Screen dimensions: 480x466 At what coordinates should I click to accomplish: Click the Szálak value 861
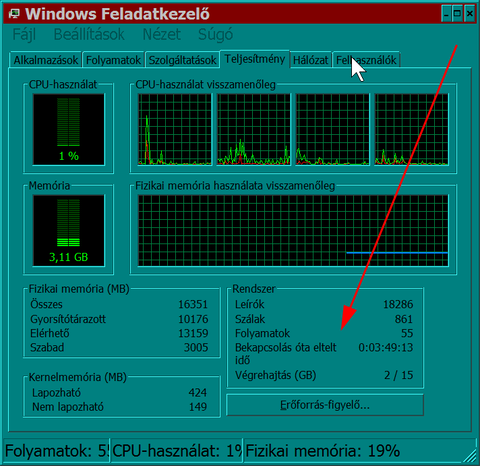click(x=404, y=319)
